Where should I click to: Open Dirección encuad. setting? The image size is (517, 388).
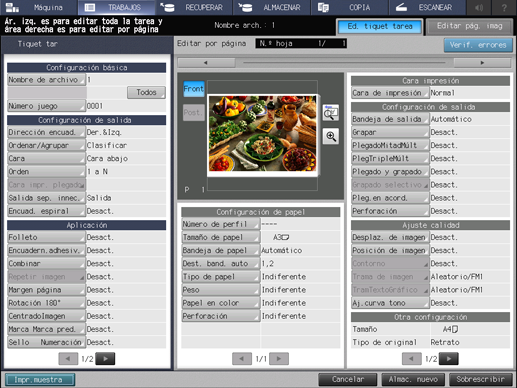click(x=46, y=132)
